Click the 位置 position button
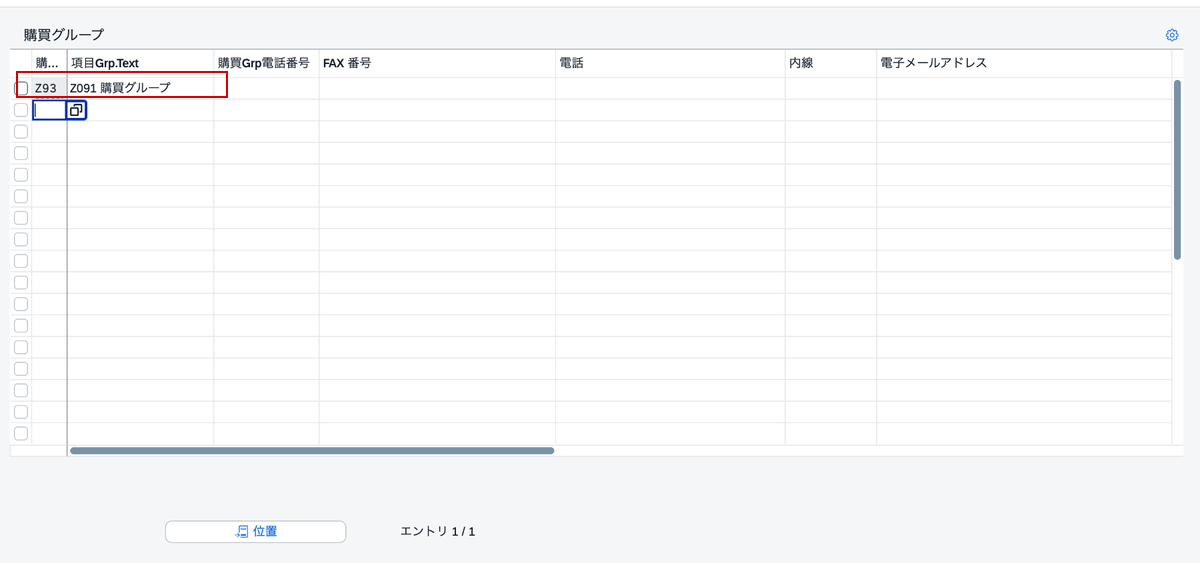This screenshot has height=563, width=1200. pos(255,531)
